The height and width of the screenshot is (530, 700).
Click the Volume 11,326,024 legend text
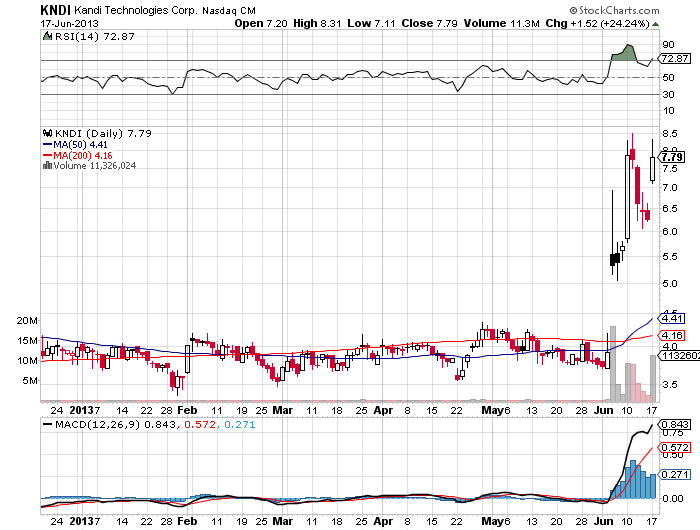click(95, 166)
